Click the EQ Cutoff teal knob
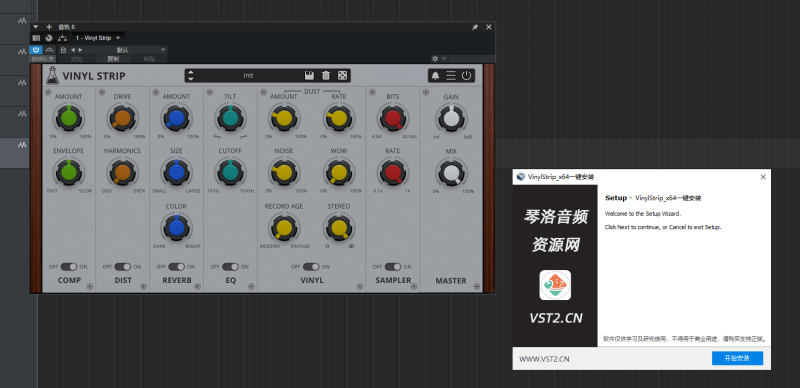Viewport: 800px width, 388px height. [x=230, y=172]
